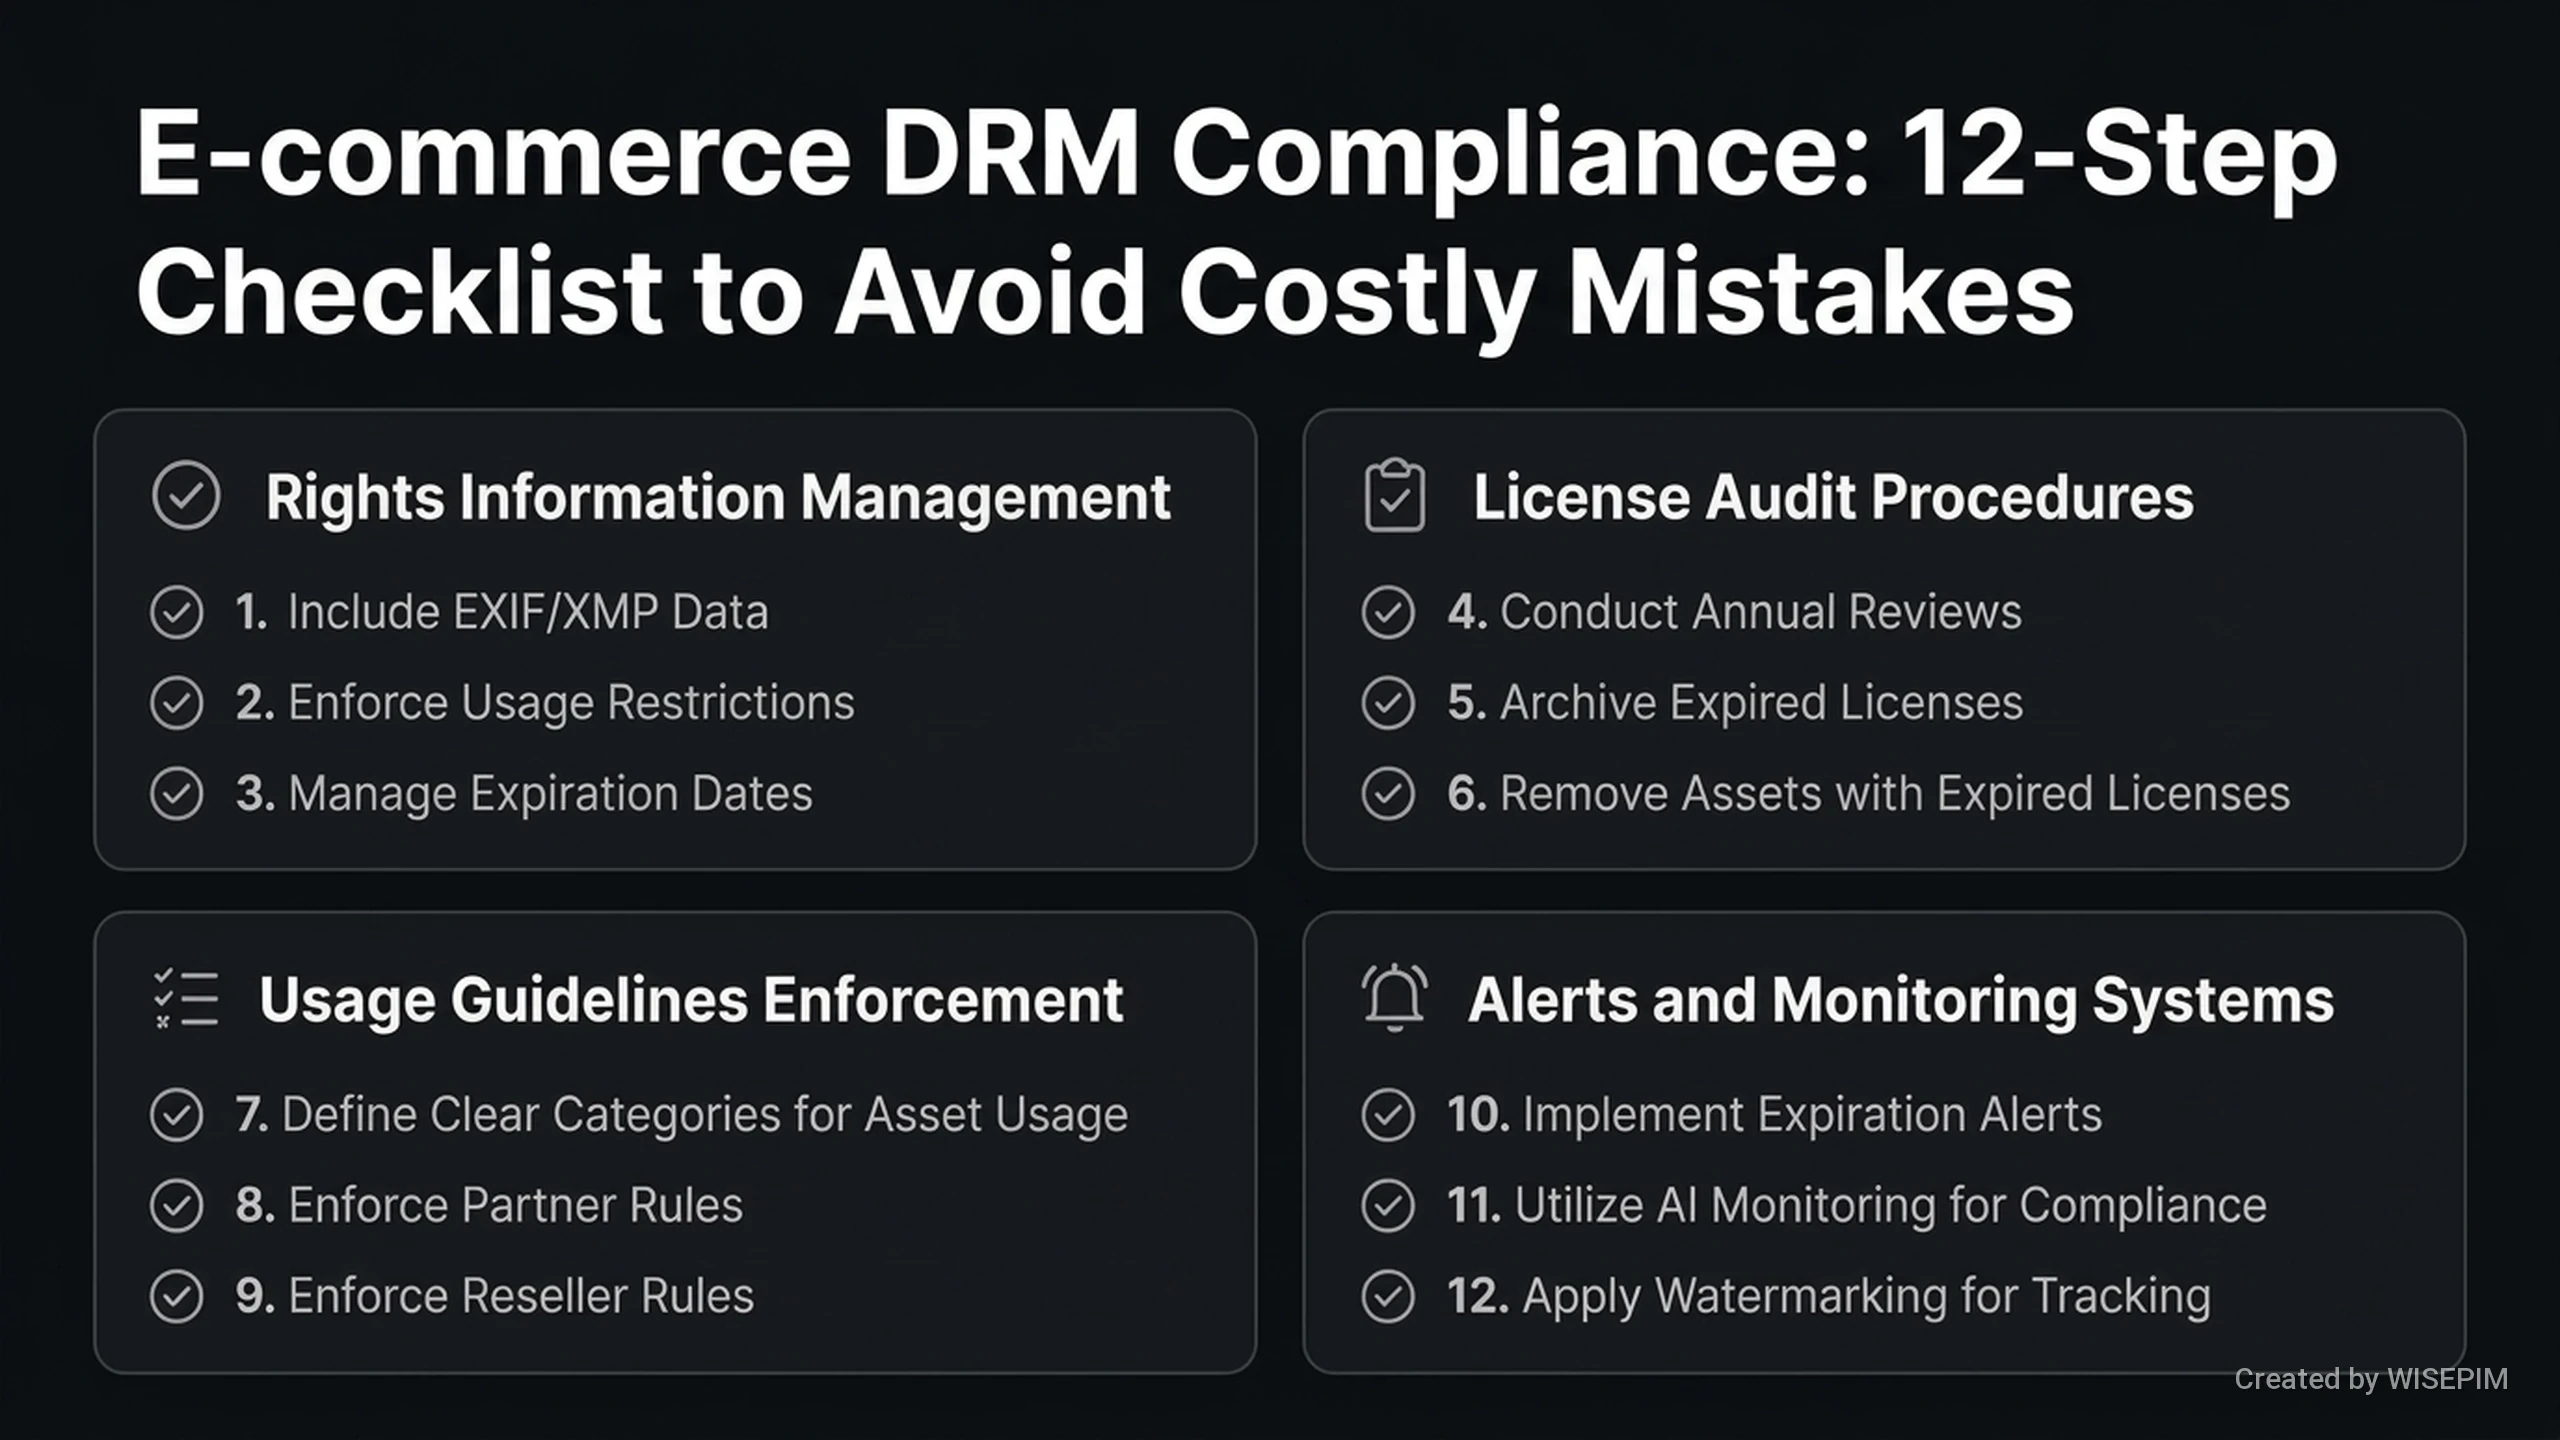
Task: Click check icon for Enforce Reseller Rules
Action: [x=177, y=1296]
